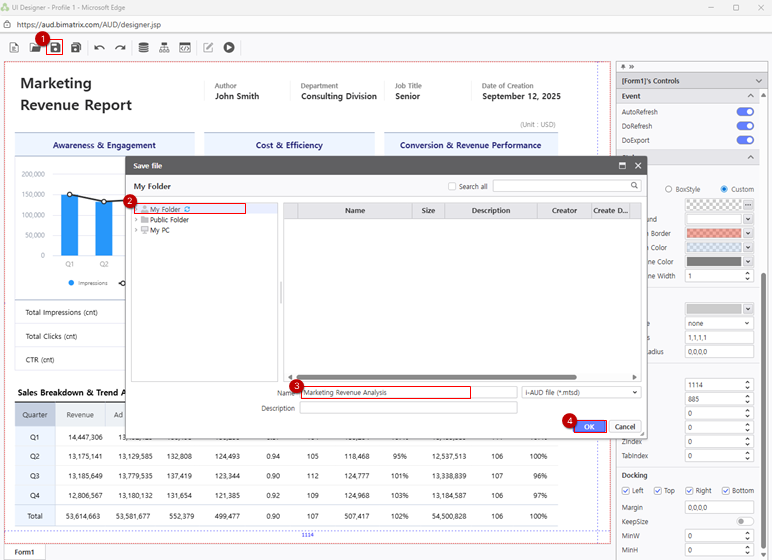Image resolution: width=772 pixels, height=560 pixels.
Task: Toggle the AutoRefresh switch
Action: pyautogui.click(x=744, y=112)
